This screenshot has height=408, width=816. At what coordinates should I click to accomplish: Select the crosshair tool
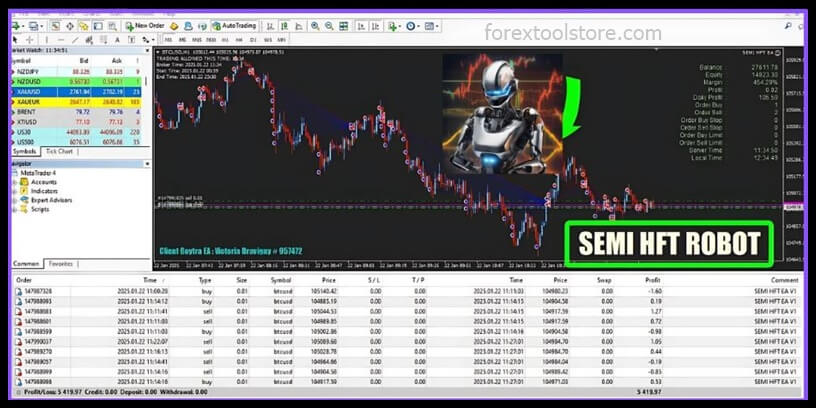pos(30,40)
